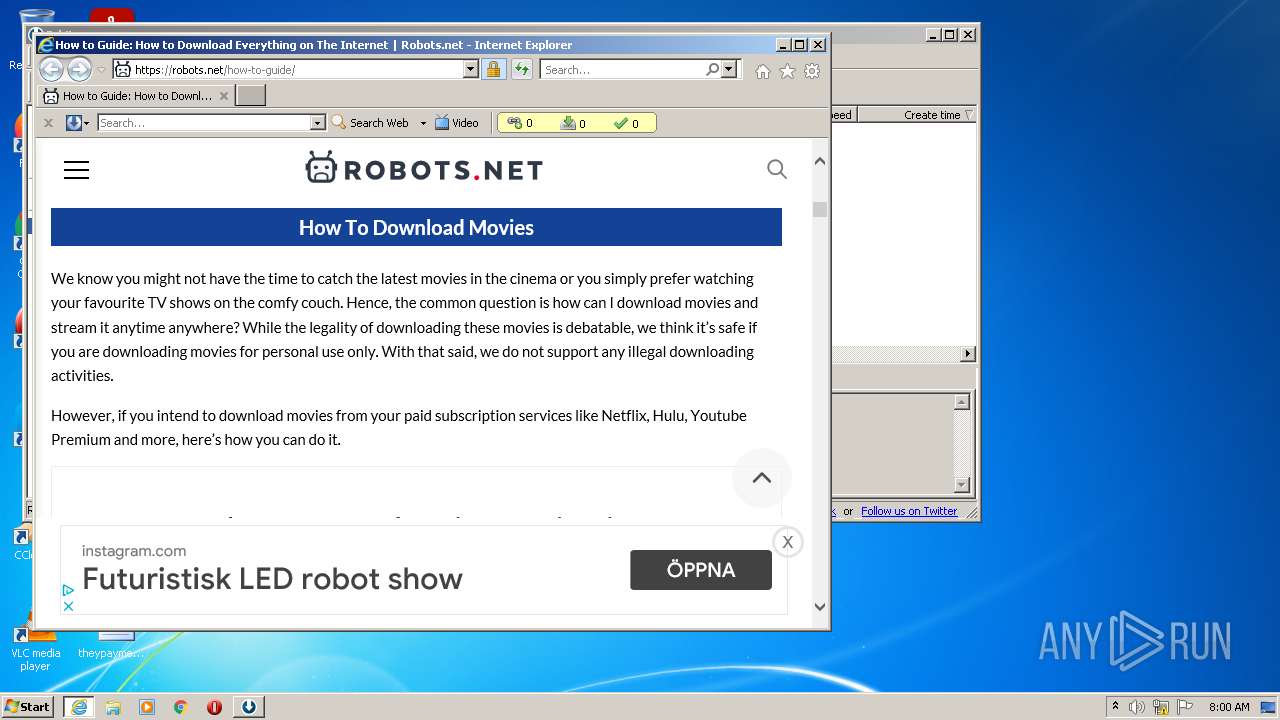Click the magnifier in IE search box
Image resolution: width=1280 pixels, height=720 pixels.
[712, 69]
